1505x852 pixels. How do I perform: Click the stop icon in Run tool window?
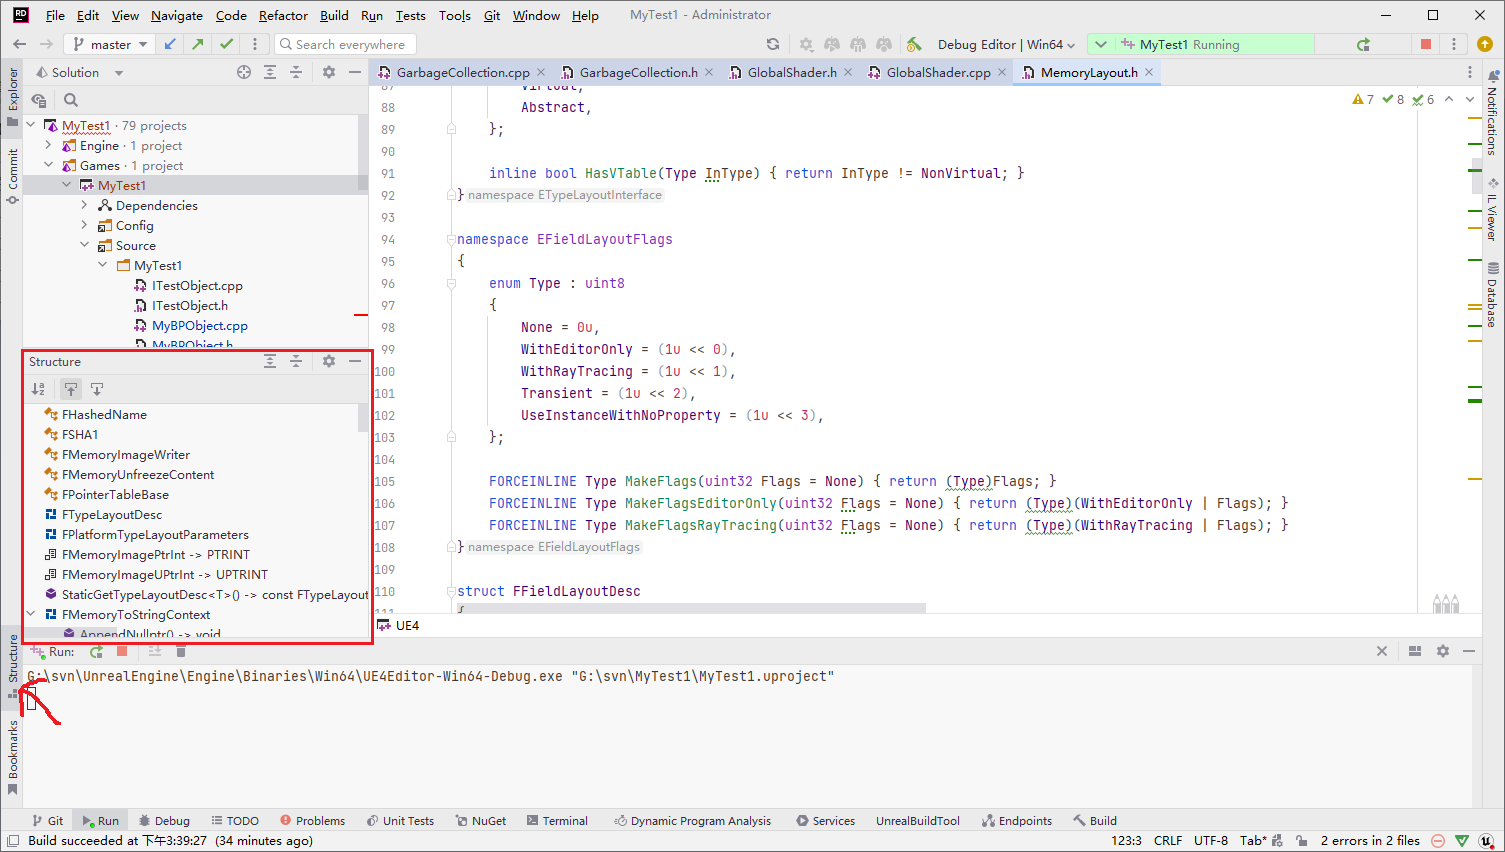[122, 652]
